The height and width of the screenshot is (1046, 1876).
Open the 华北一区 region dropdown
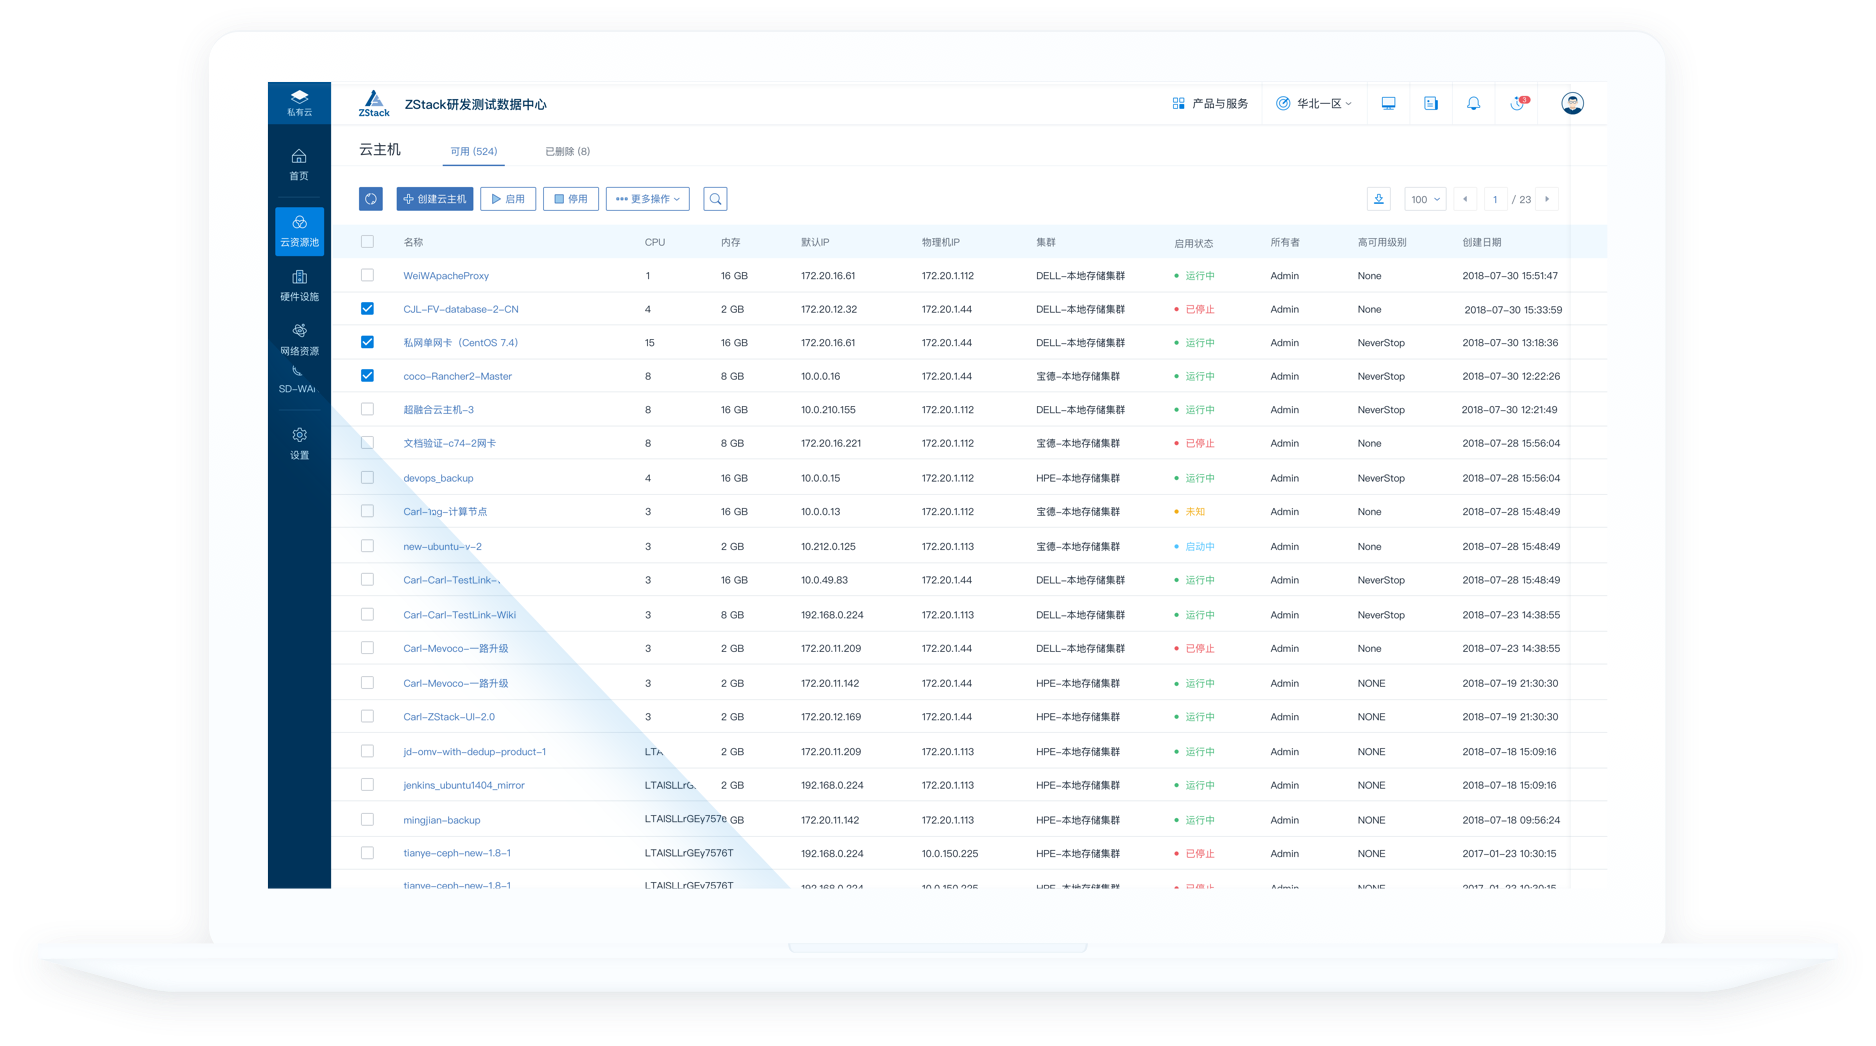pos(1313,103)
